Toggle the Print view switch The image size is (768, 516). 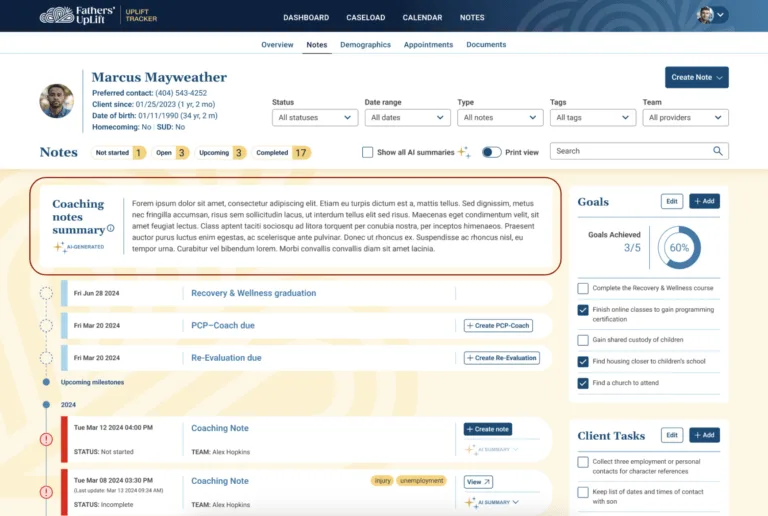491,152
